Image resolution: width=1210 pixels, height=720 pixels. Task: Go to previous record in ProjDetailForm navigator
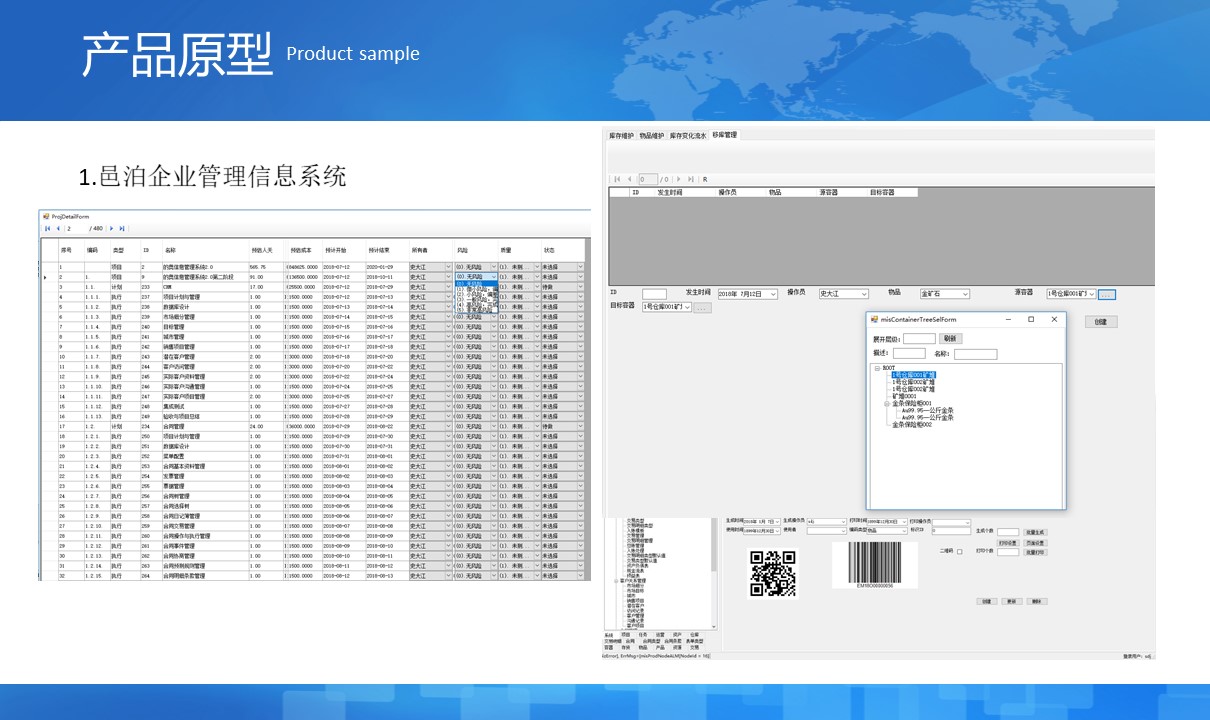pos(57,228)
